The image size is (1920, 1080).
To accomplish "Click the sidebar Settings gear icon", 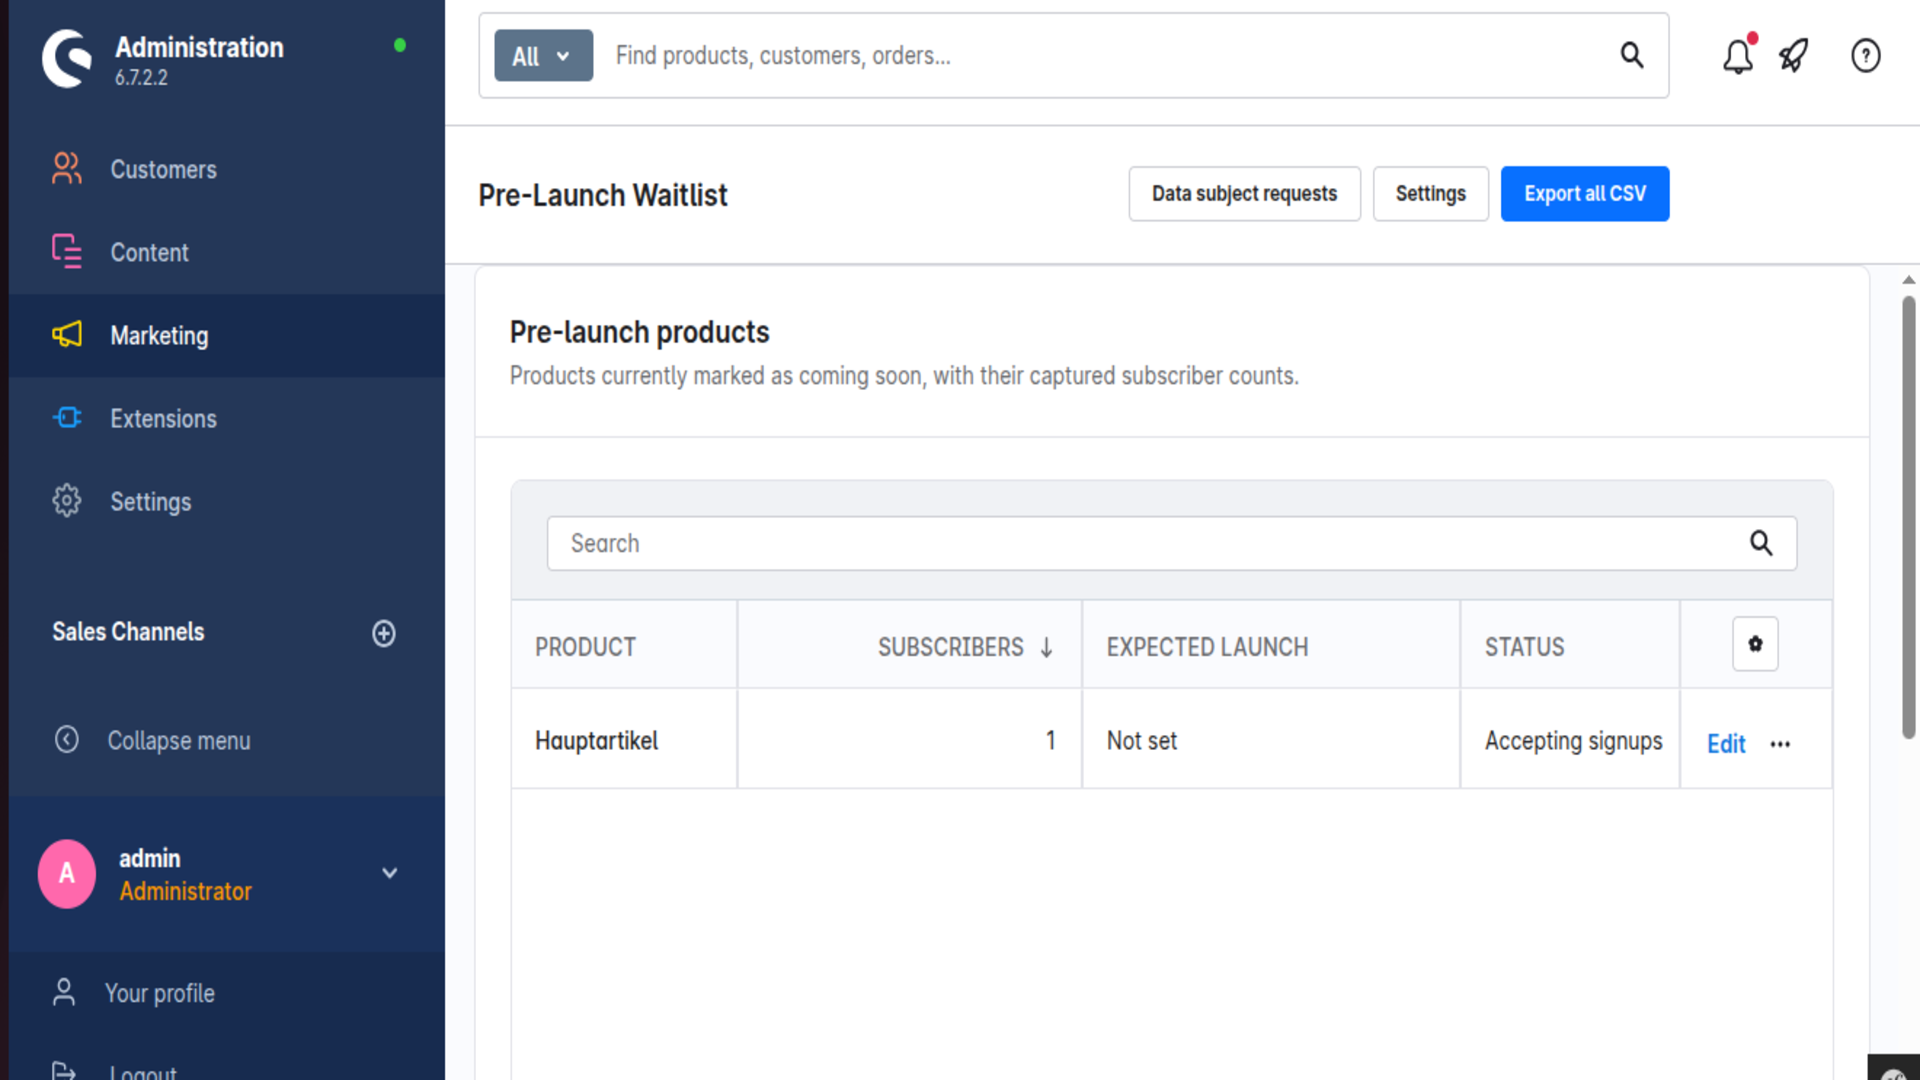I will 67,500.
